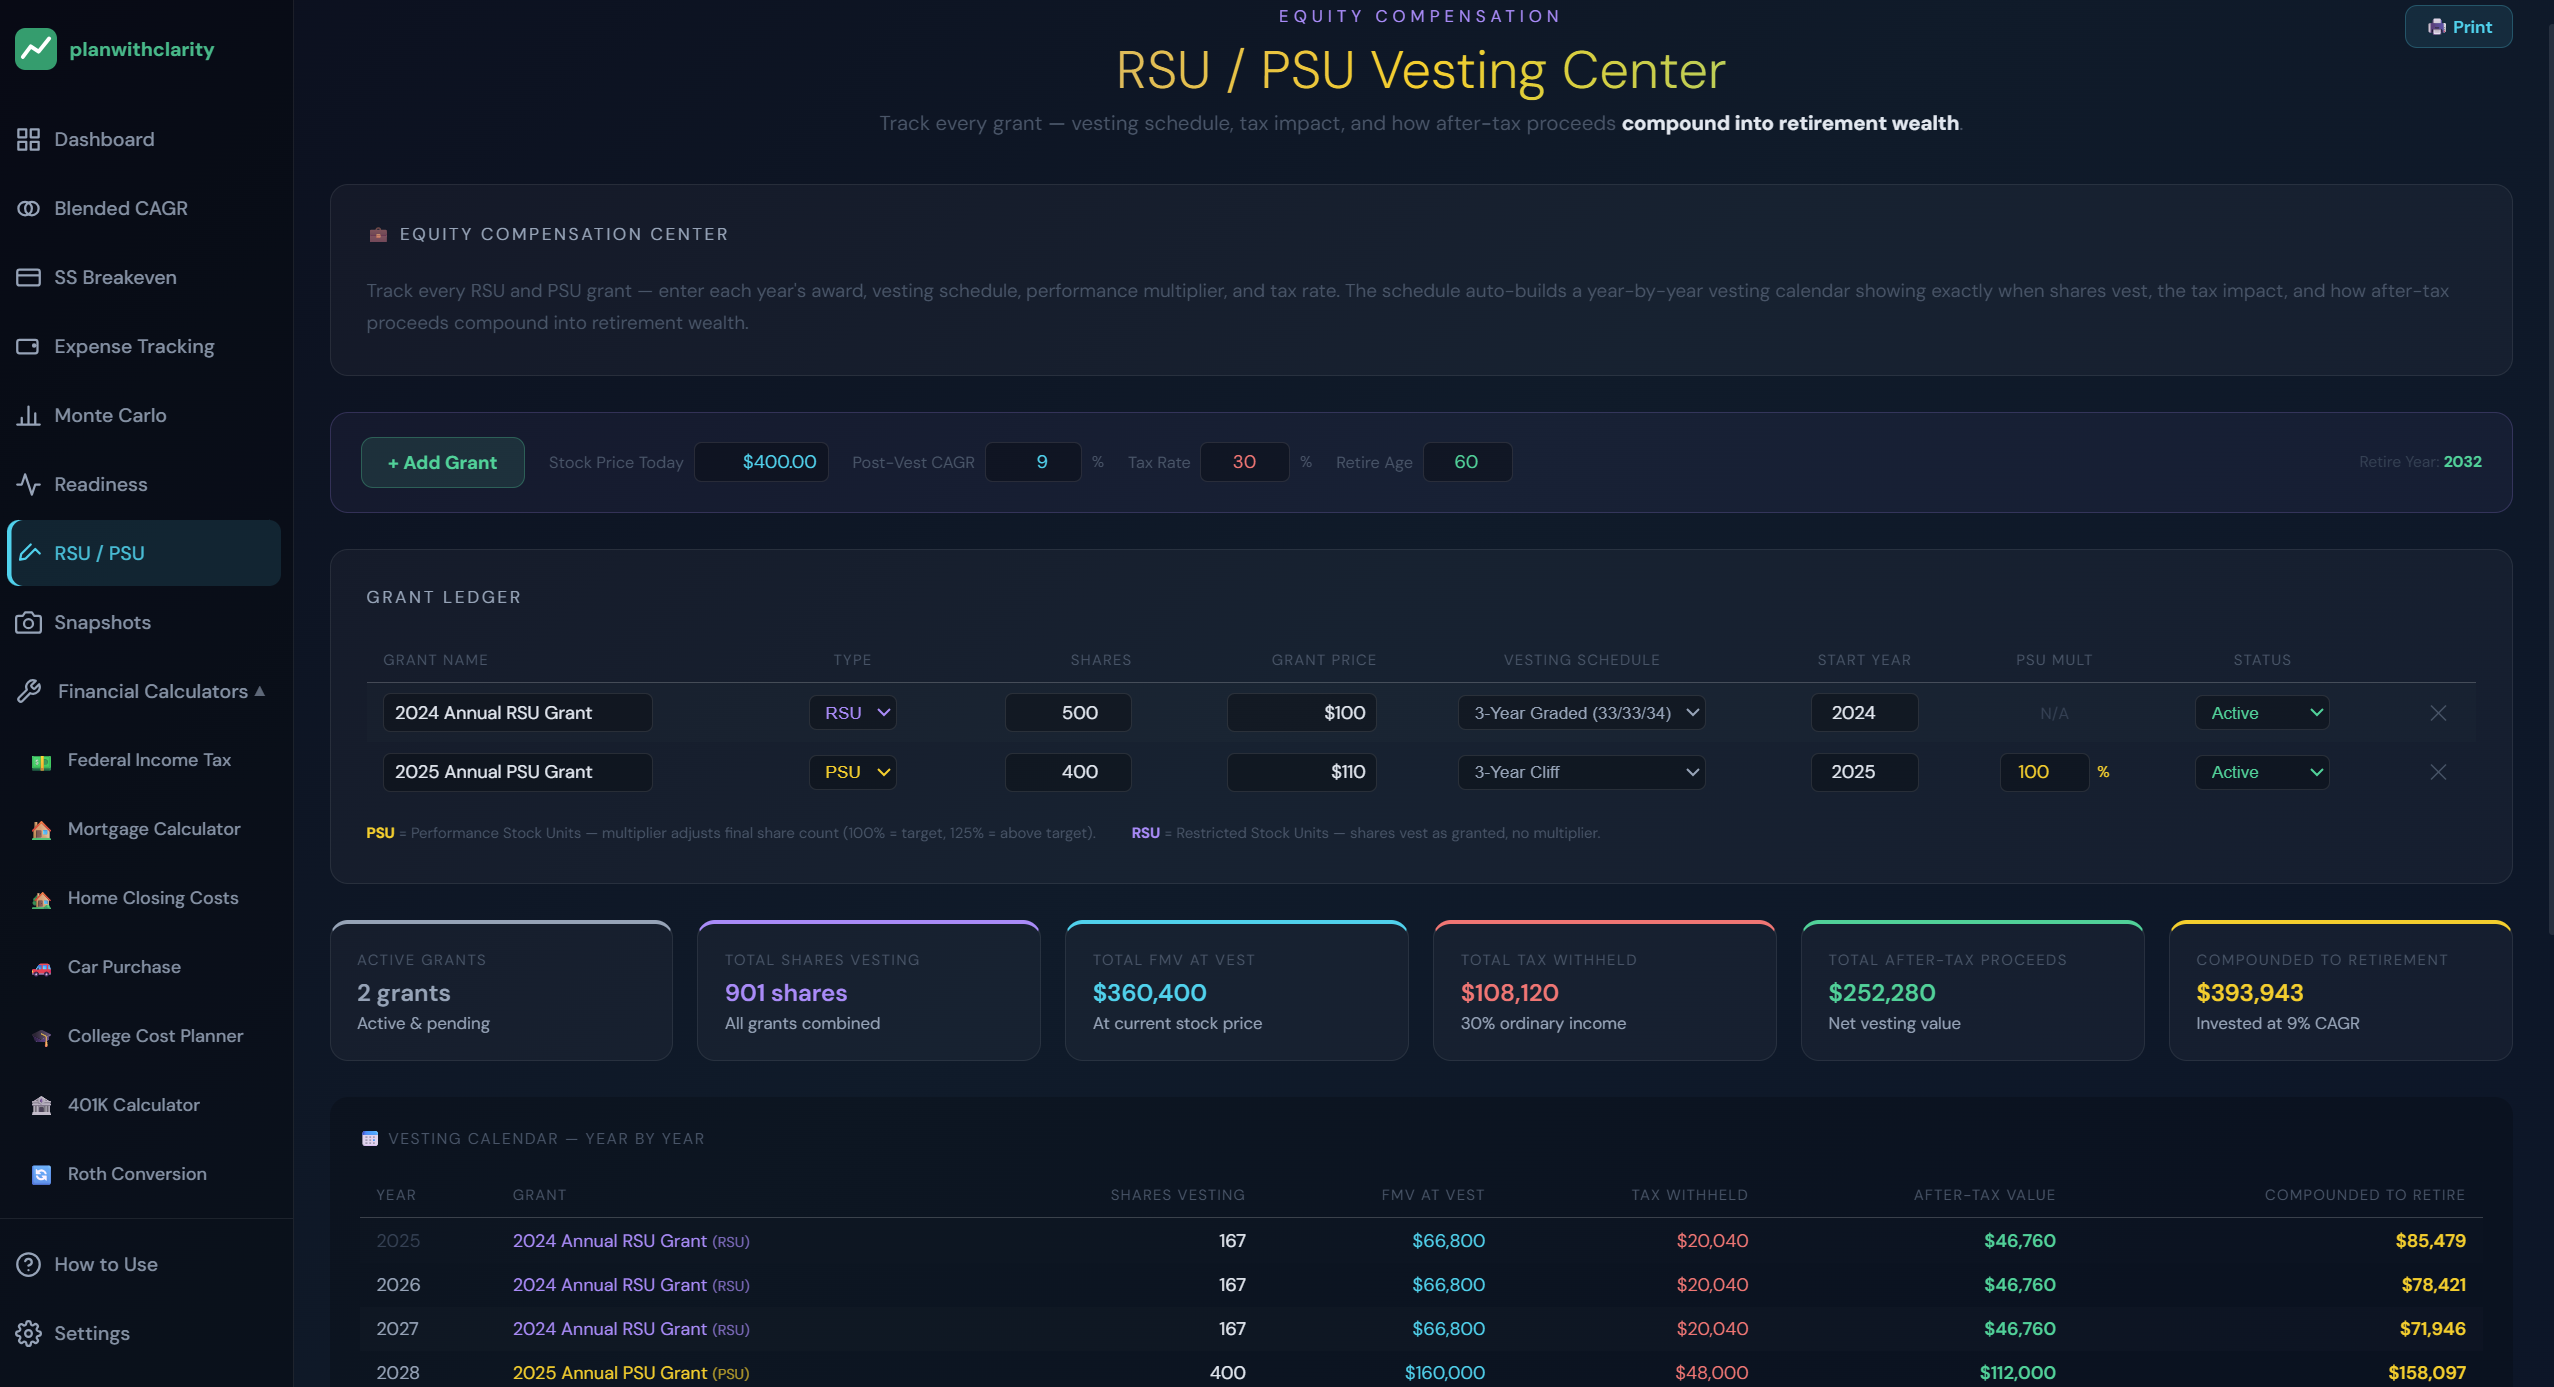Click the SS Breakeven card icon
2554x1387 pixels.
[x=28, y=277]
